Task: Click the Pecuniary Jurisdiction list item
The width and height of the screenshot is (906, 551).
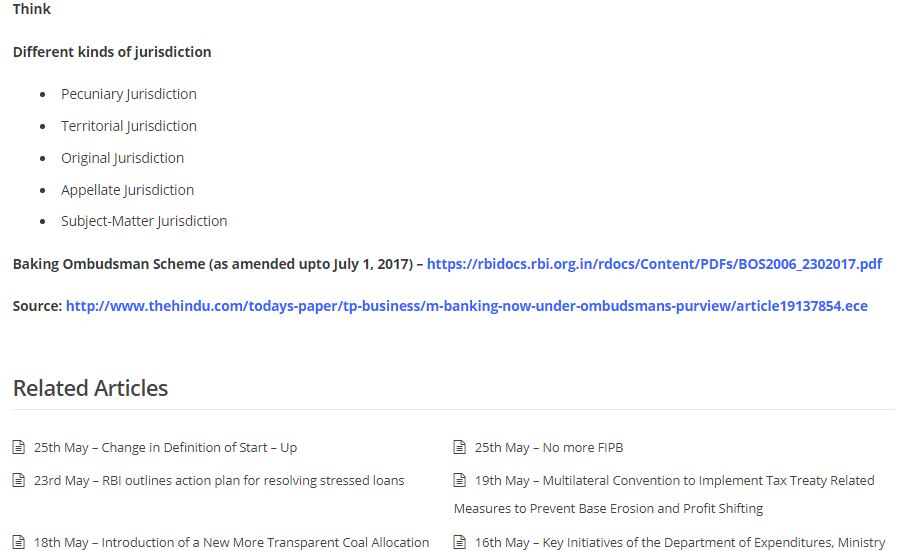Action: point(129,94)
